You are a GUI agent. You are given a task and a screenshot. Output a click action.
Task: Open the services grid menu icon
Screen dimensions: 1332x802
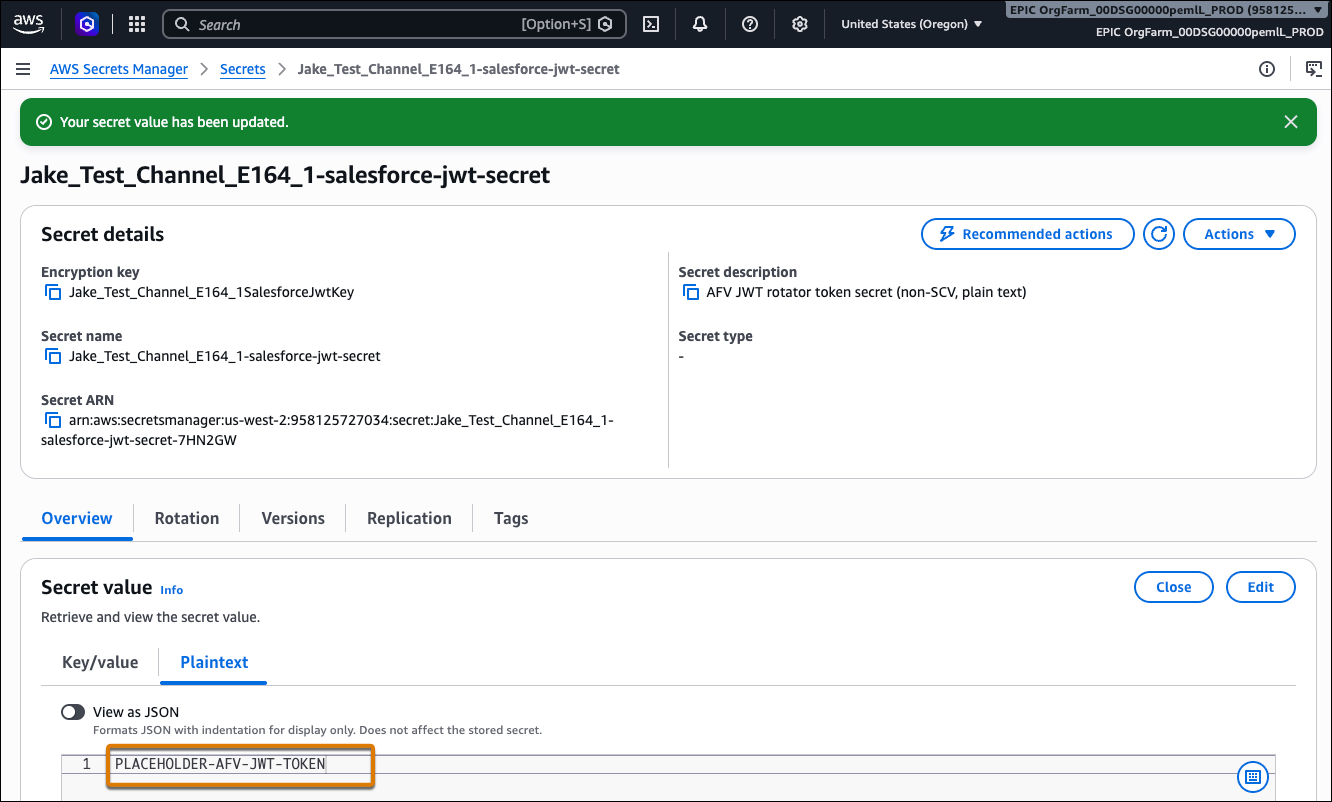pyautogui.click(x=137, y=24)
